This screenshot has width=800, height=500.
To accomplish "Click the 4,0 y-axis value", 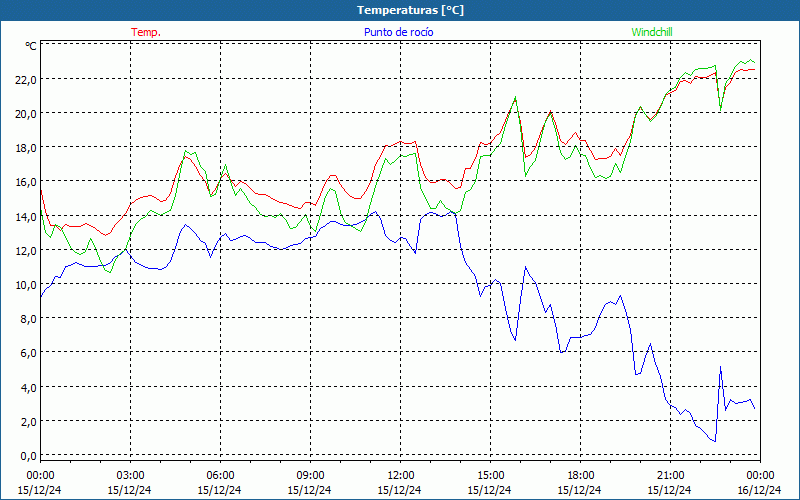I will click(x=29, y=387).
